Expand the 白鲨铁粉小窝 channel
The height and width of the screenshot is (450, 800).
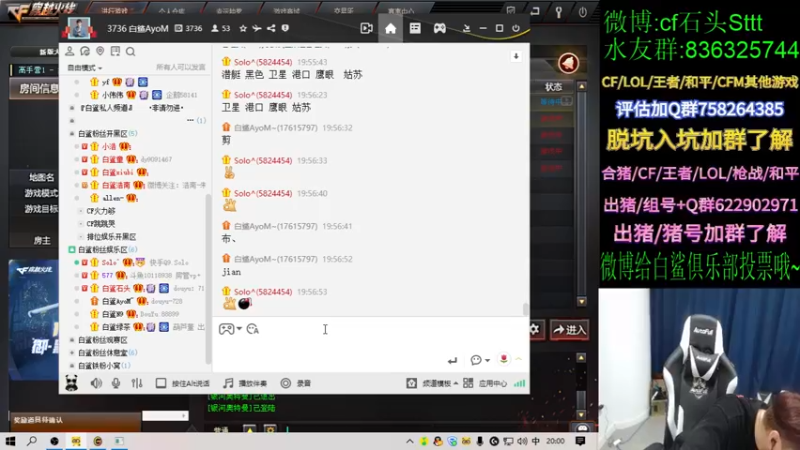(x=72, y=366)
